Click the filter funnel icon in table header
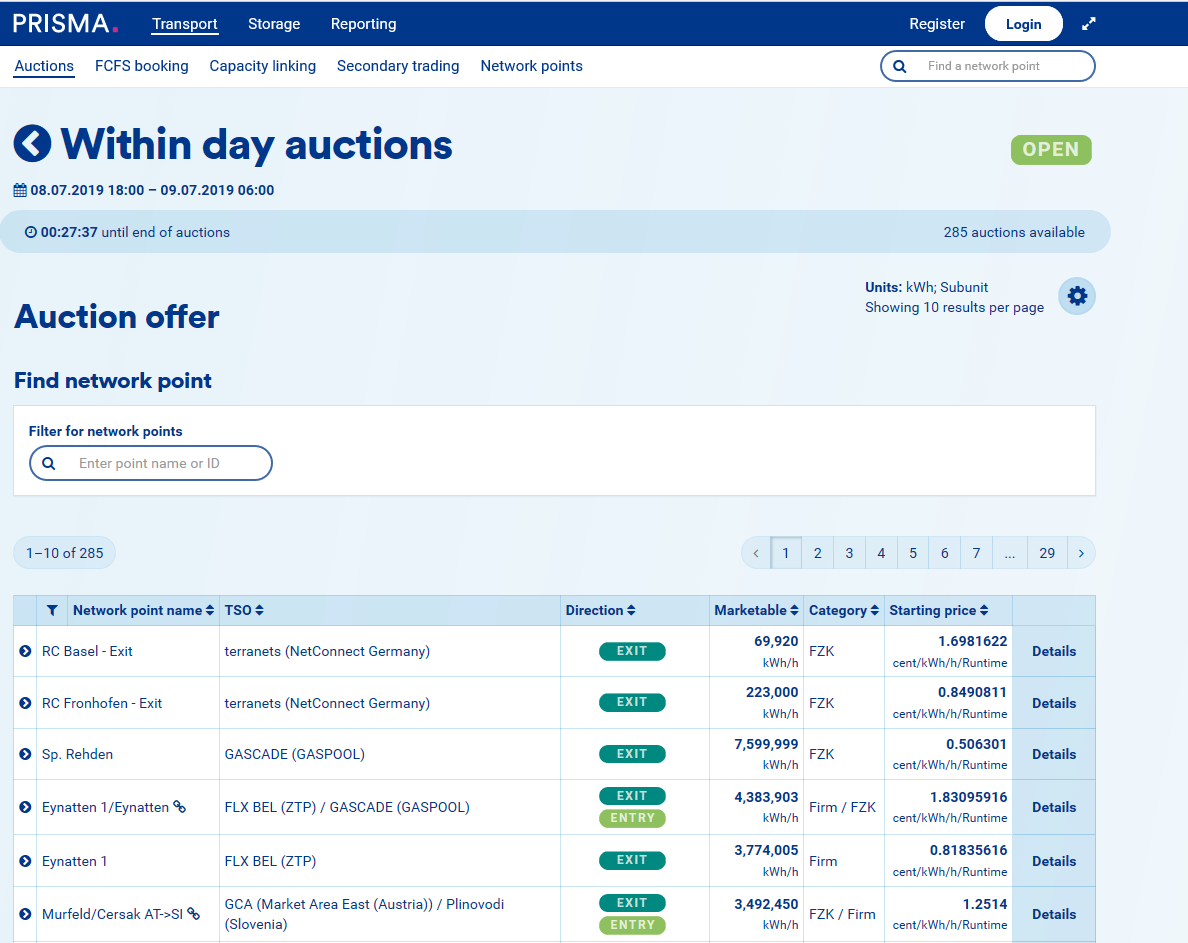 [x=52, y=610]
